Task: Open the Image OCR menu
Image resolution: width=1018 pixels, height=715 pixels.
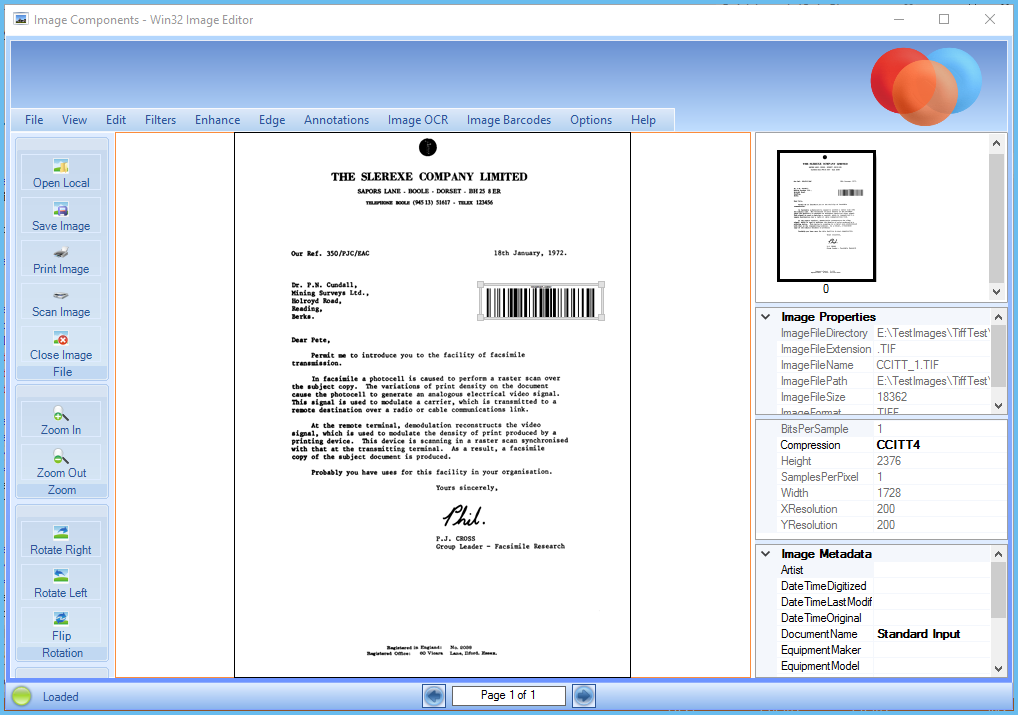Action: [x=418, y=120]
